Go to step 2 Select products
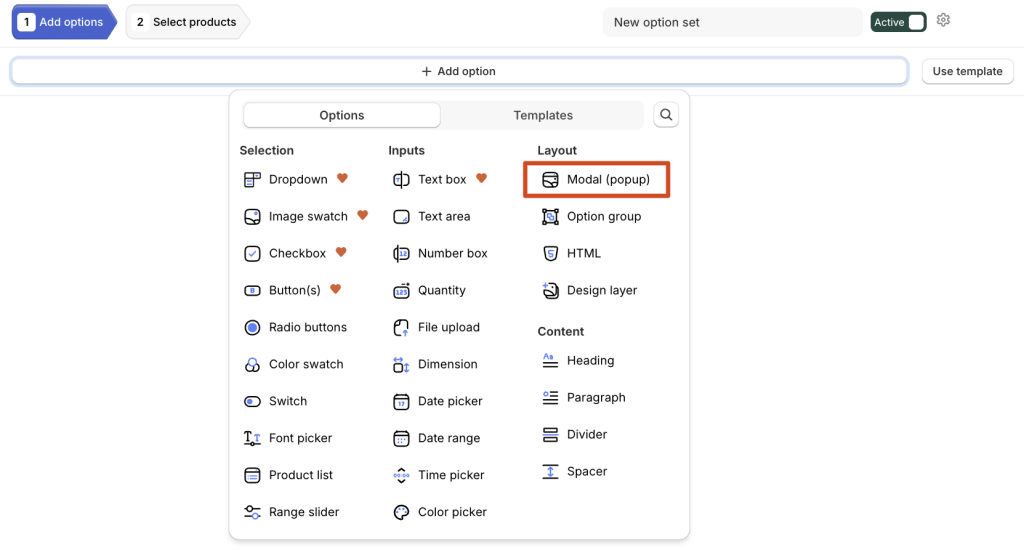Screen dimensions: 1024x550 (x=187, y=22)
